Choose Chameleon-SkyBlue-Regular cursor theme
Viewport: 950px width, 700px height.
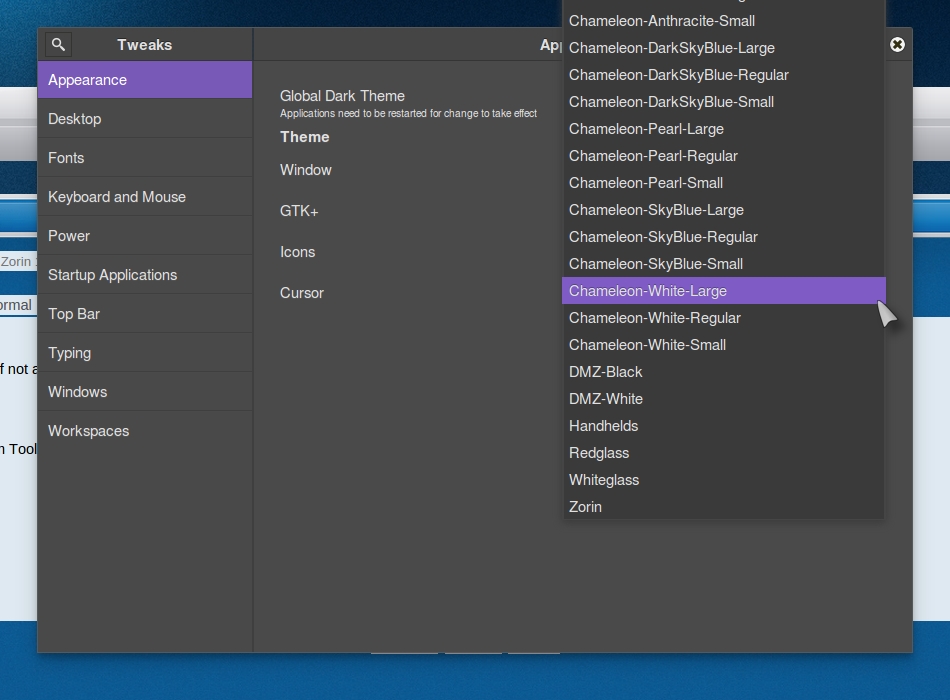click(663, 237)
